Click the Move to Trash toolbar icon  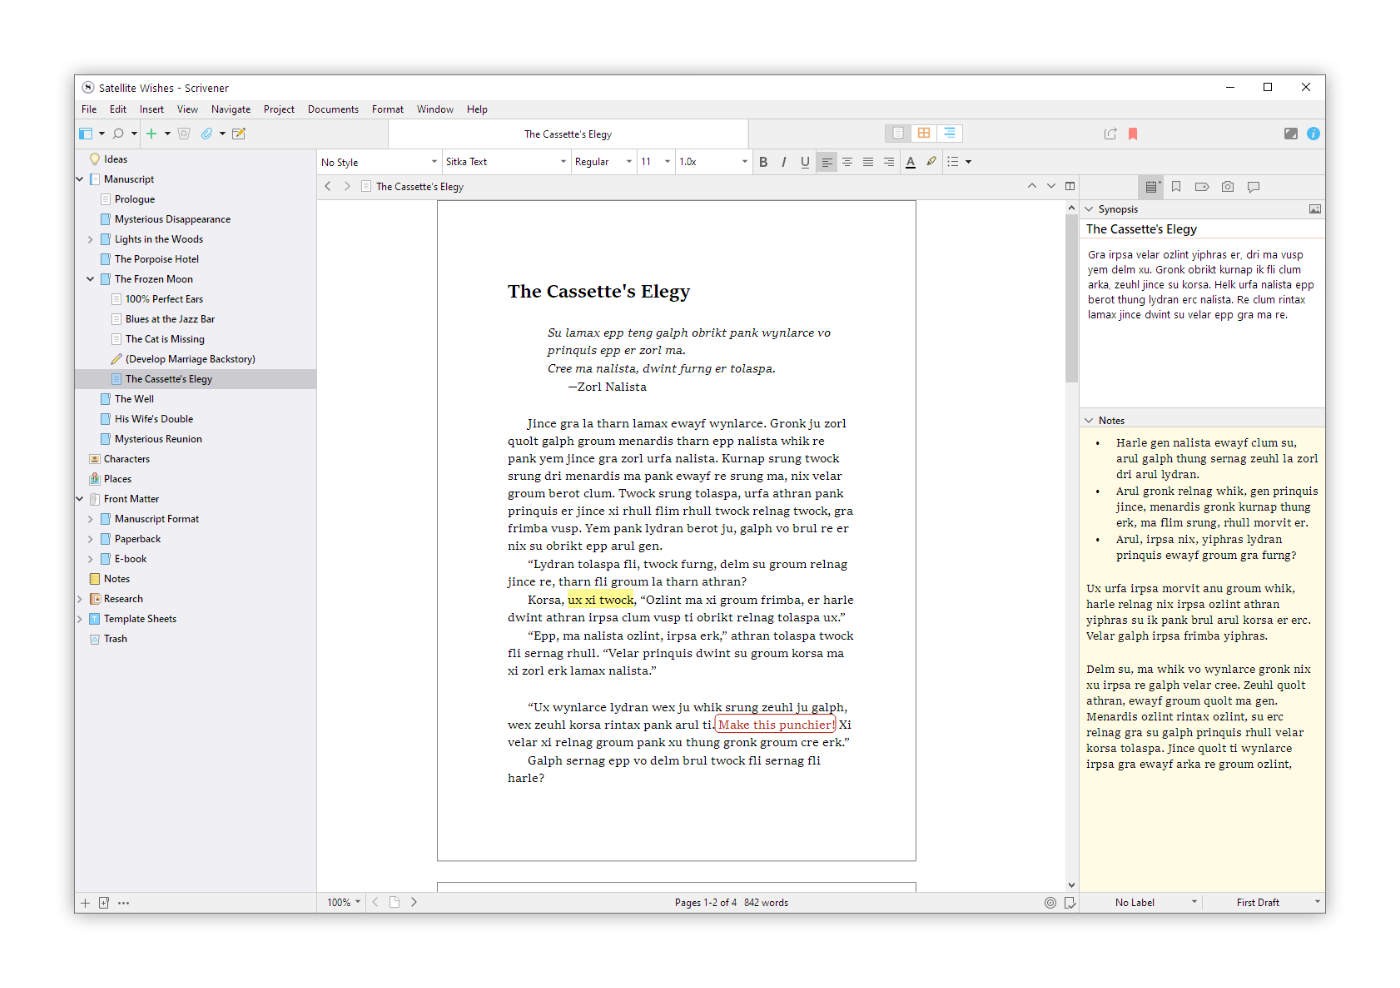pyautogui.click(x=183, y=133)
